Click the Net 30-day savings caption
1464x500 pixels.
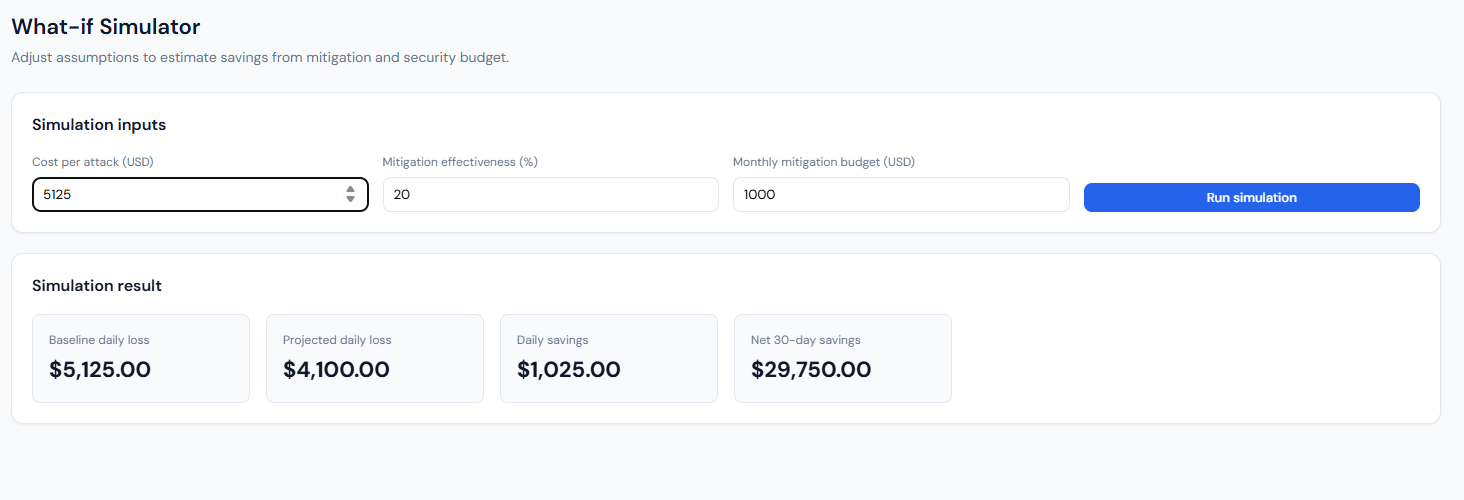click(806, 340)
